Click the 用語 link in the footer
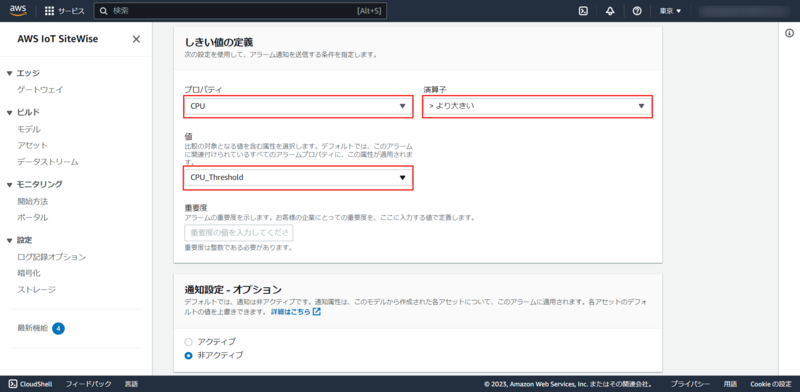 pyautogui.click(x=730, y=384)
